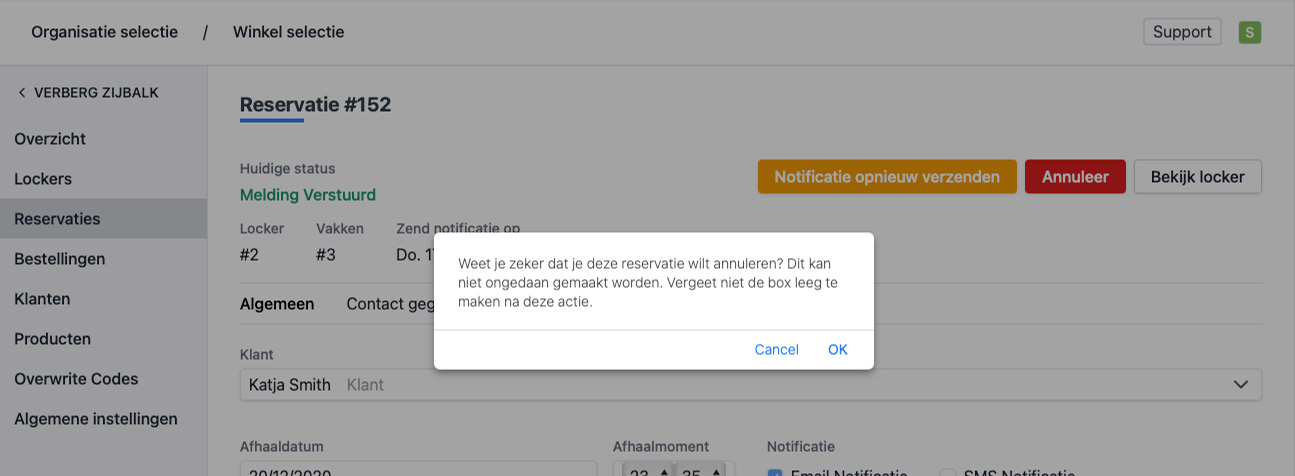The height and width of the screenshot is (476, 1295).
Task: Open the Support button
Action: click(1182, 32)
